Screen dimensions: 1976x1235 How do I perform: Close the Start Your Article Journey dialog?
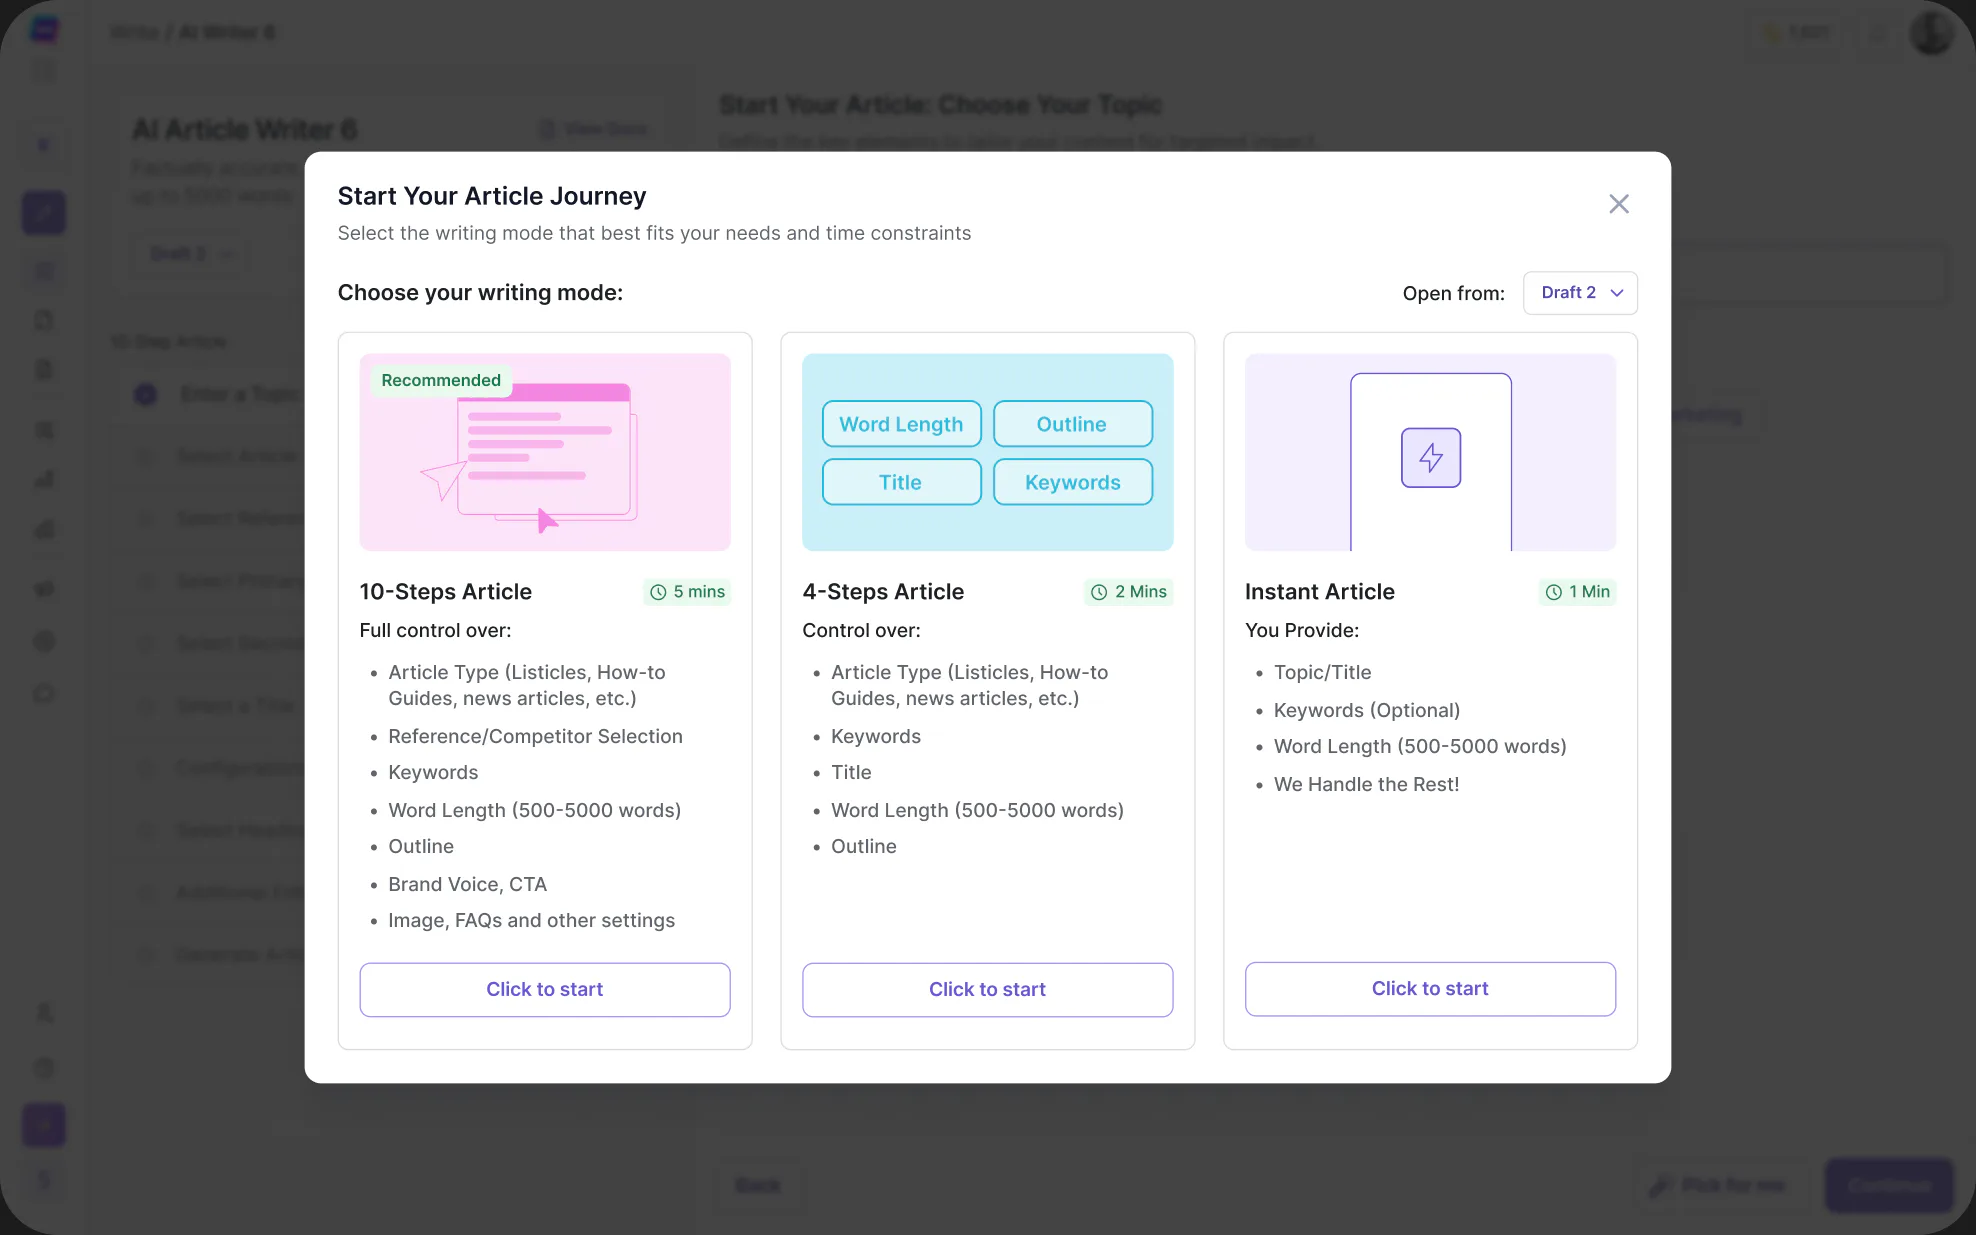(1618, 204)
